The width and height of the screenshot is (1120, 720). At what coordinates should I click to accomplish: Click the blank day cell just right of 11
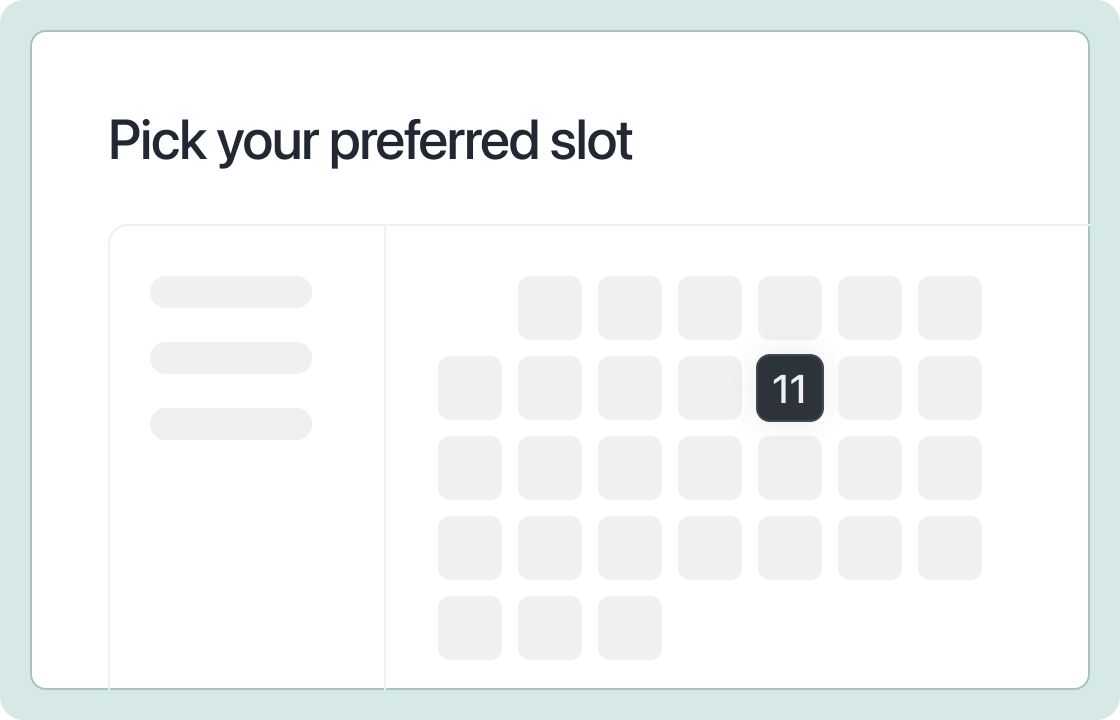870,388
